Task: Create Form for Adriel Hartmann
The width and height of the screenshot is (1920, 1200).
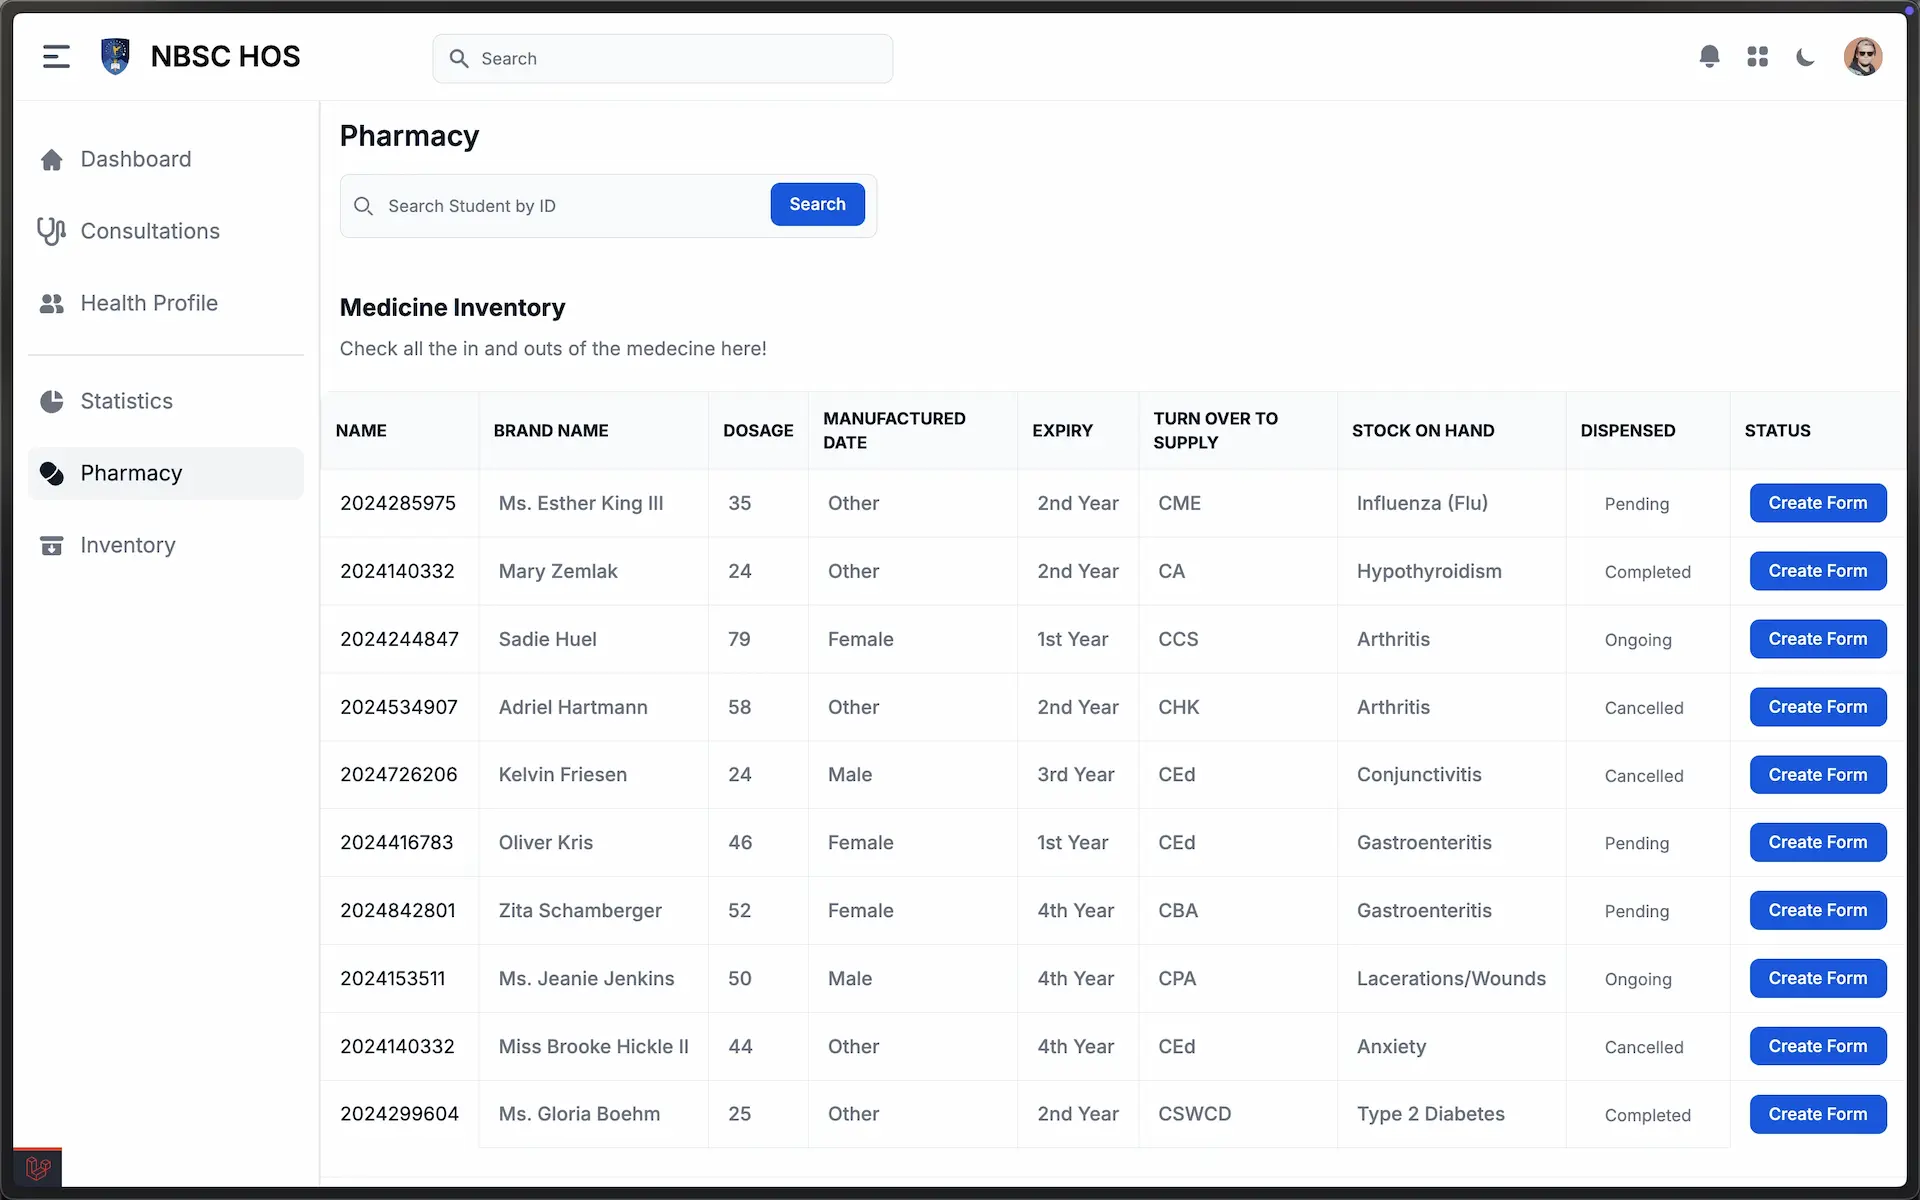Action: [1818, 707]
